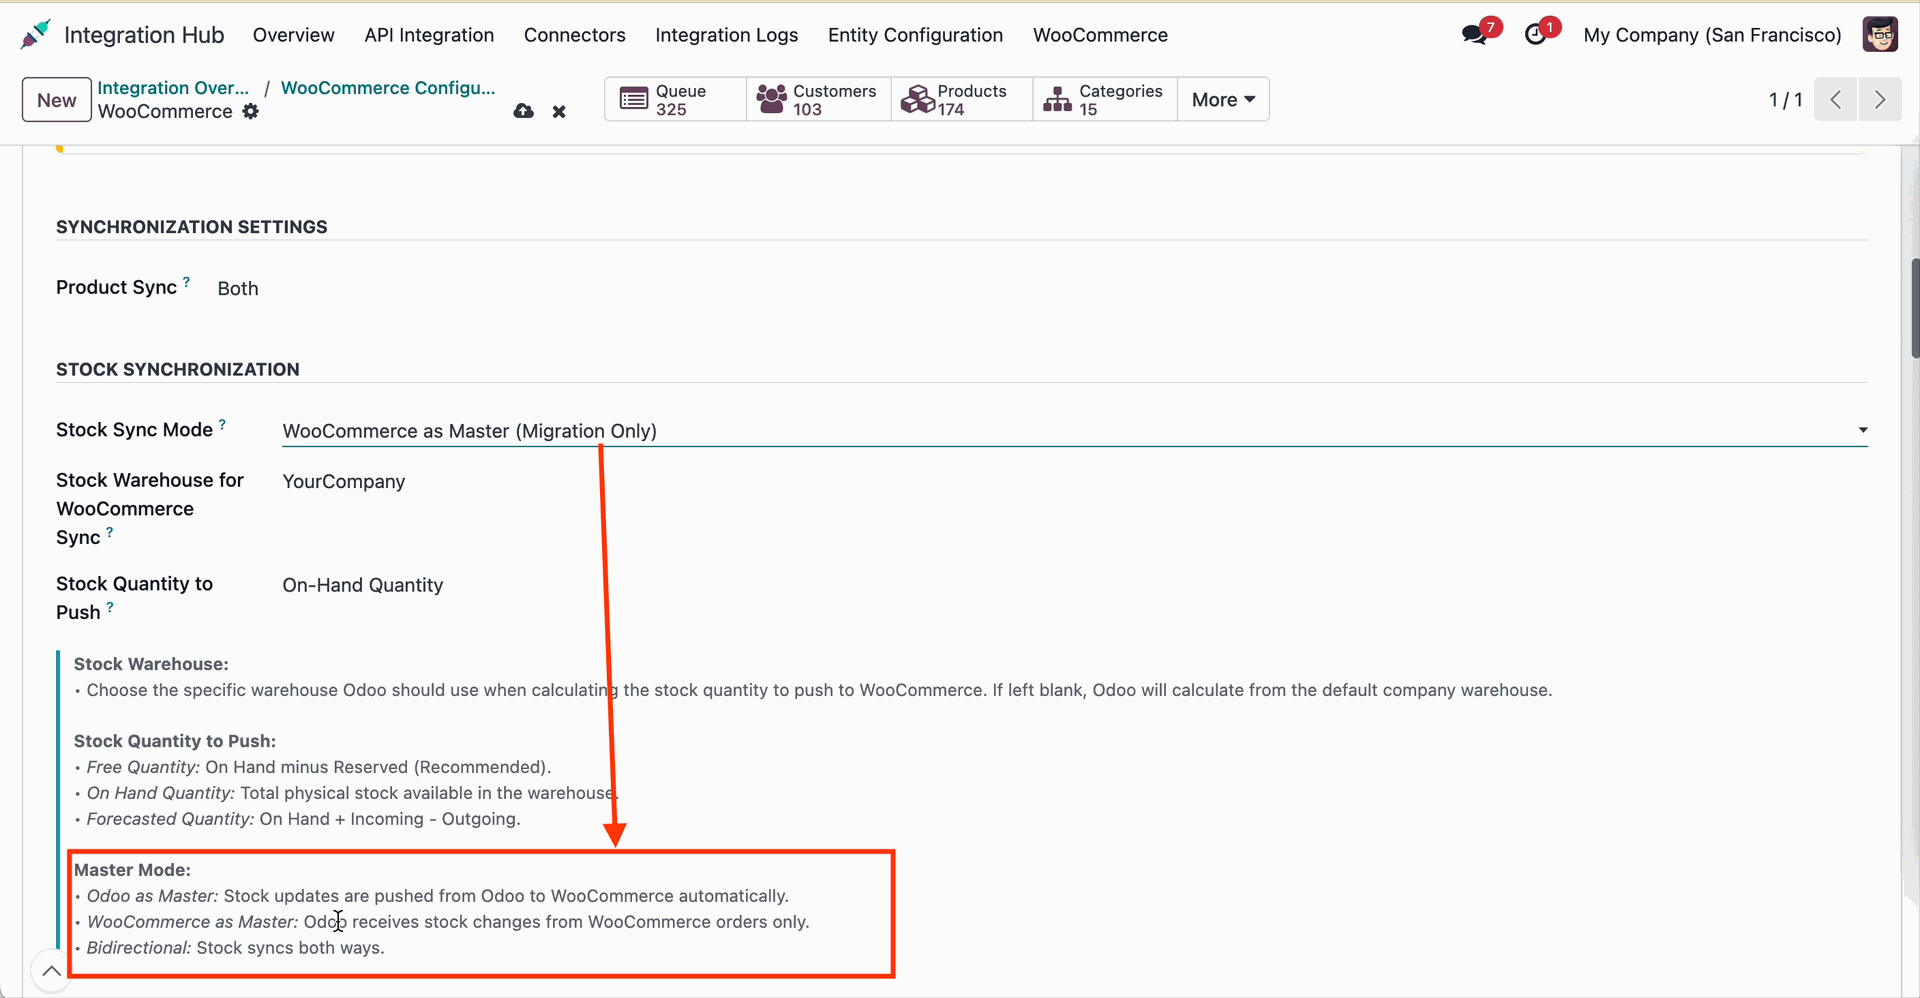Go to the previous record arrow
The image size is (1920, 998).
click(1836, 99)
